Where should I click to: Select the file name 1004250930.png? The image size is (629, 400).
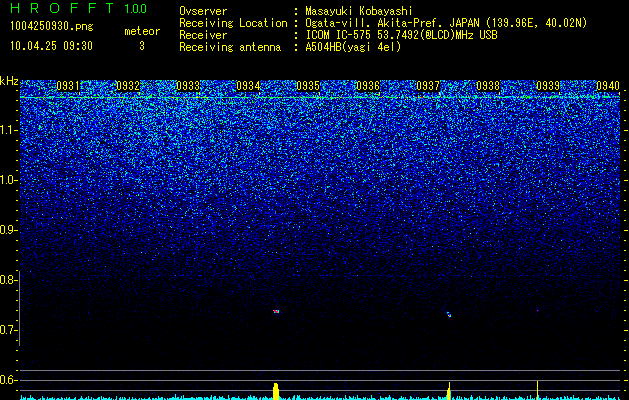(52, 27)
